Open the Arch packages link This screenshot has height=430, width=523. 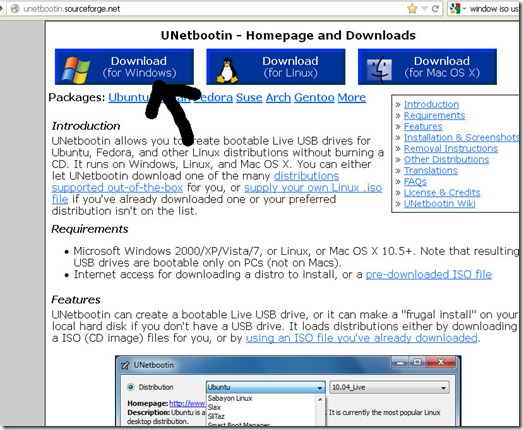coord(278,97)
